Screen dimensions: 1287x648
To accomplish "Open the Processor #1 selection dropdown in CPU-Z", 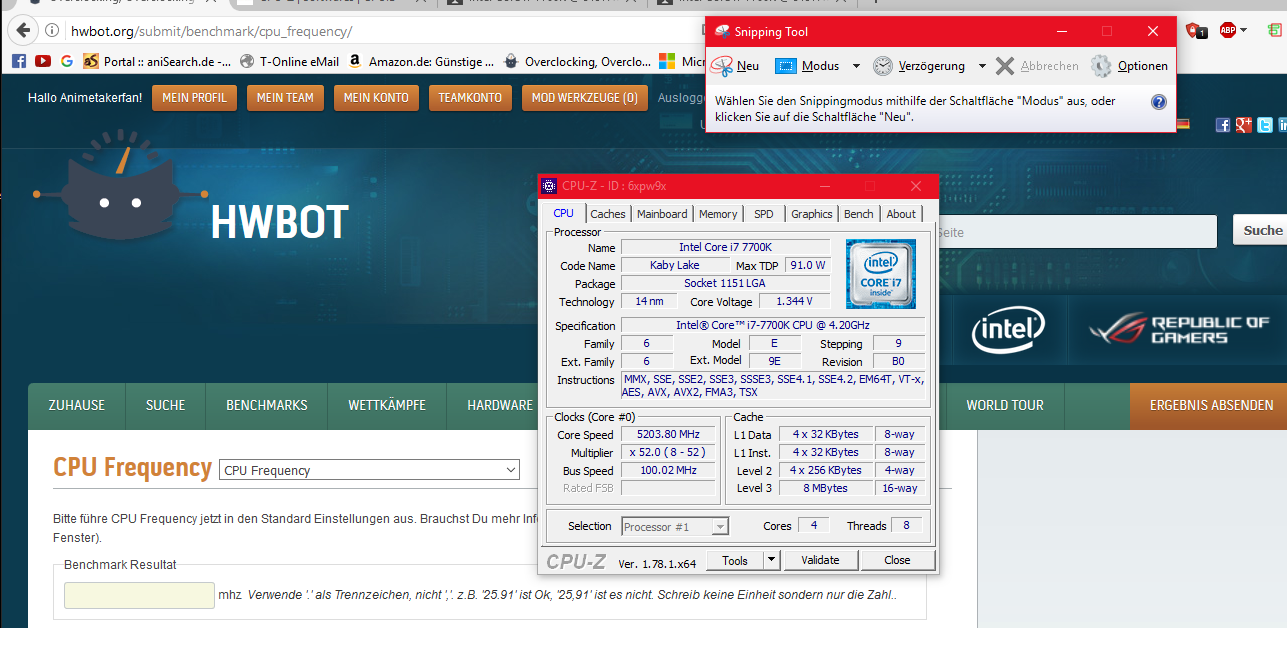I will (675, 526).
